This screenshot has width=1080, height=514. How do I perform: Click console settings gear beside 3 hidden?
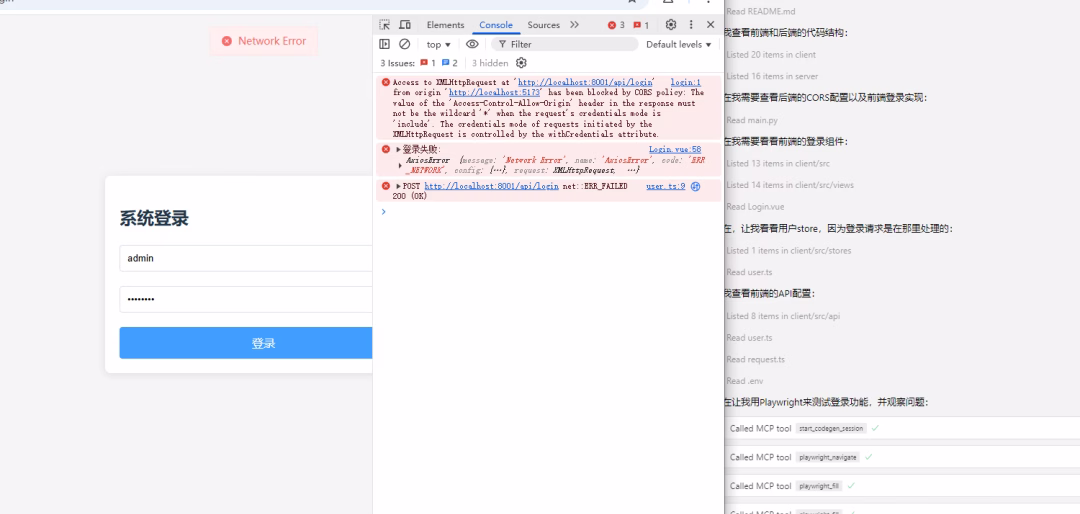[521, 63]
